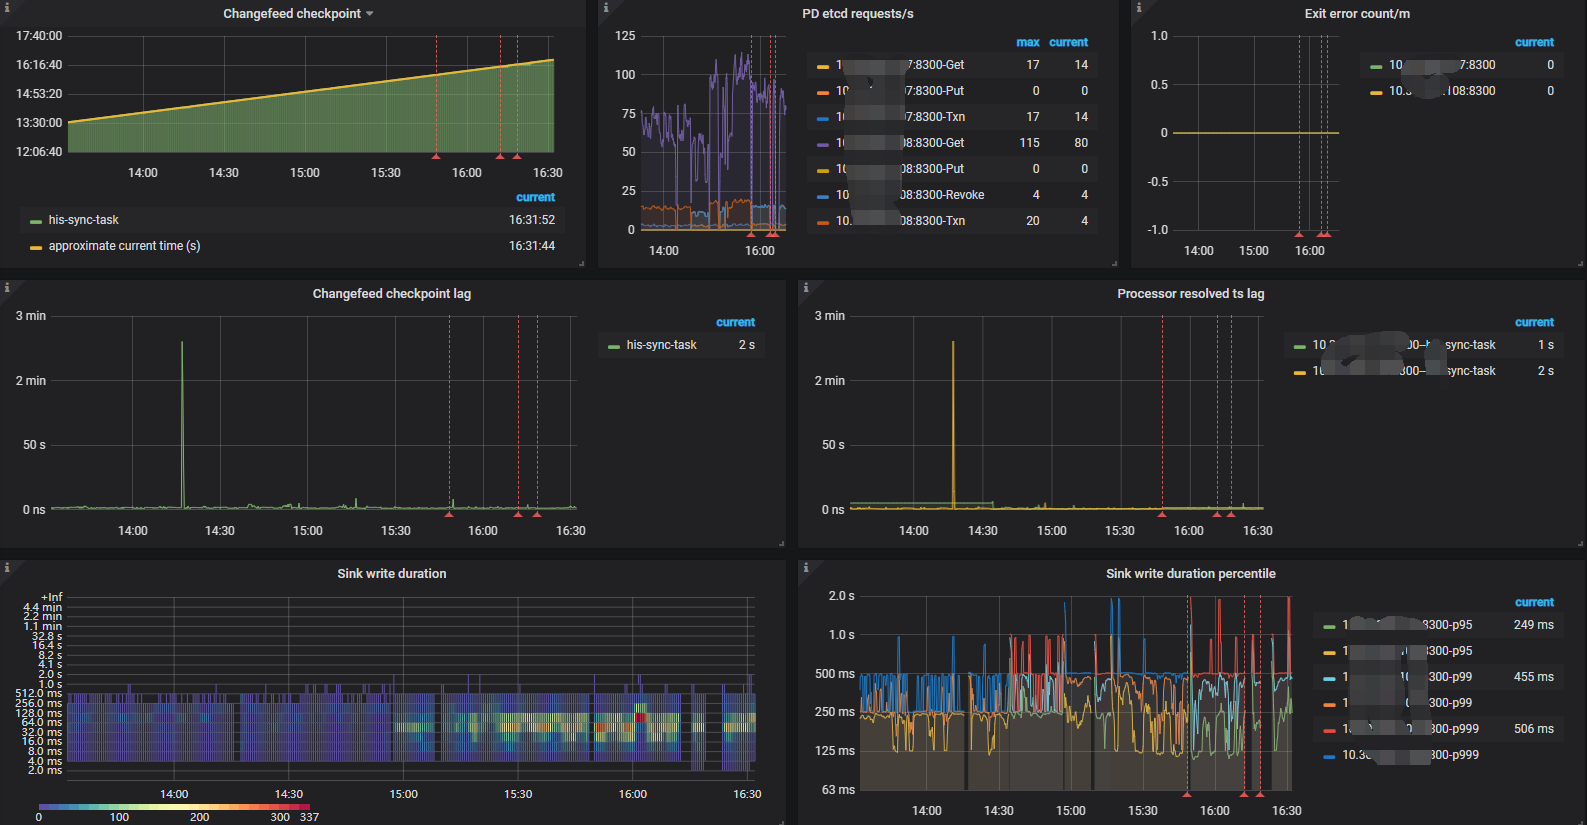
Task: Click the heatmap color scale legend bar
Action: (x=174, y=806)
